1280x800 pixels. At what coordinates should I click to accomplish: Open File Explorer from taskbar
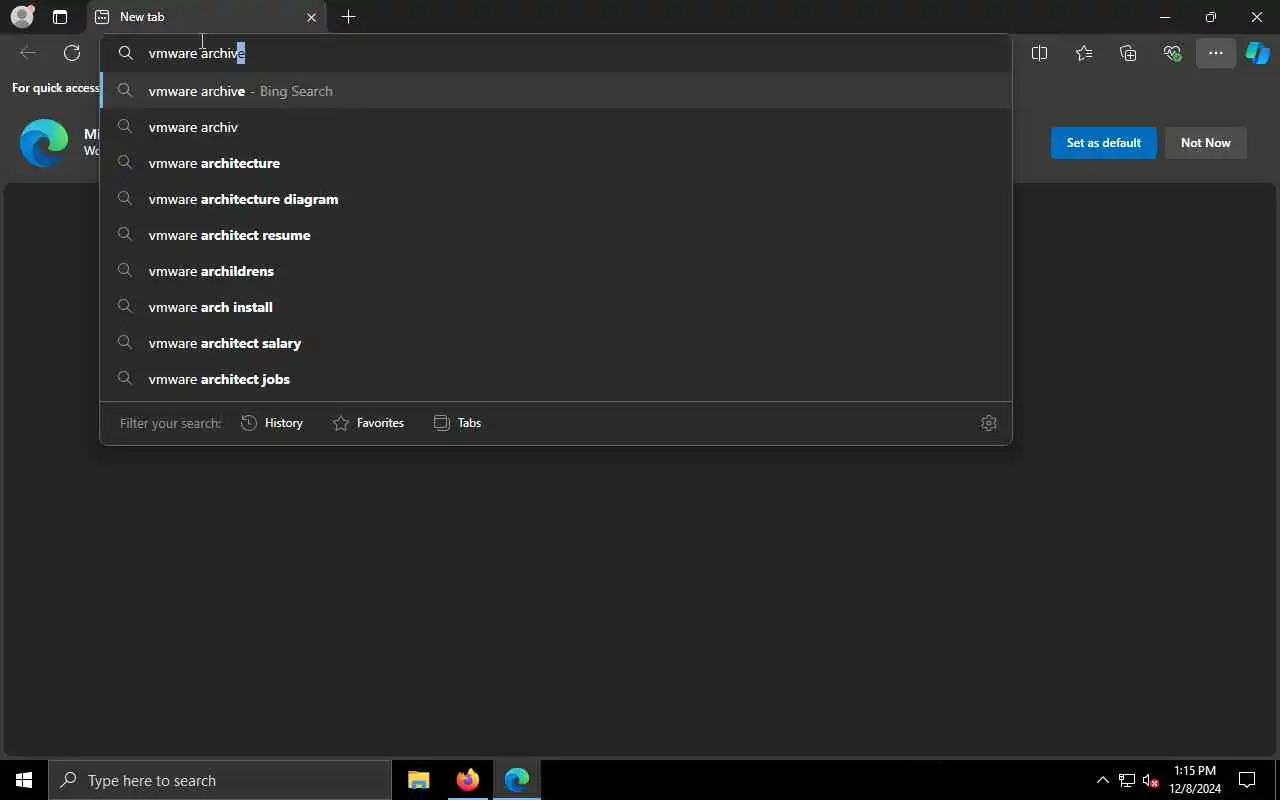pyautogui.click(x=419, y=780)
